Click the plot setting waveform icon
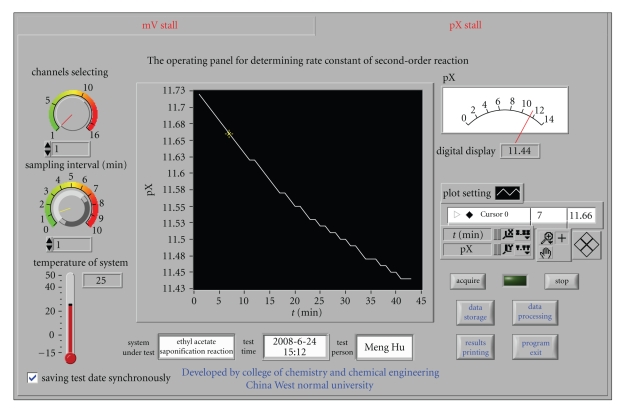Screen dimensions: 624x409 click(x=509, y=192)
